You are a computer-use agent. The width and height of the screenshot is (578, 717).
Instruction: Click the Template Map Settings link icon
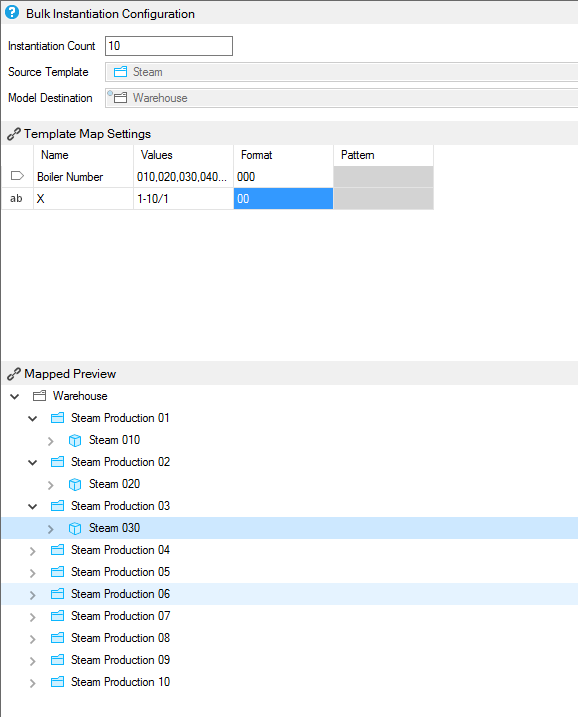point(14,134)
